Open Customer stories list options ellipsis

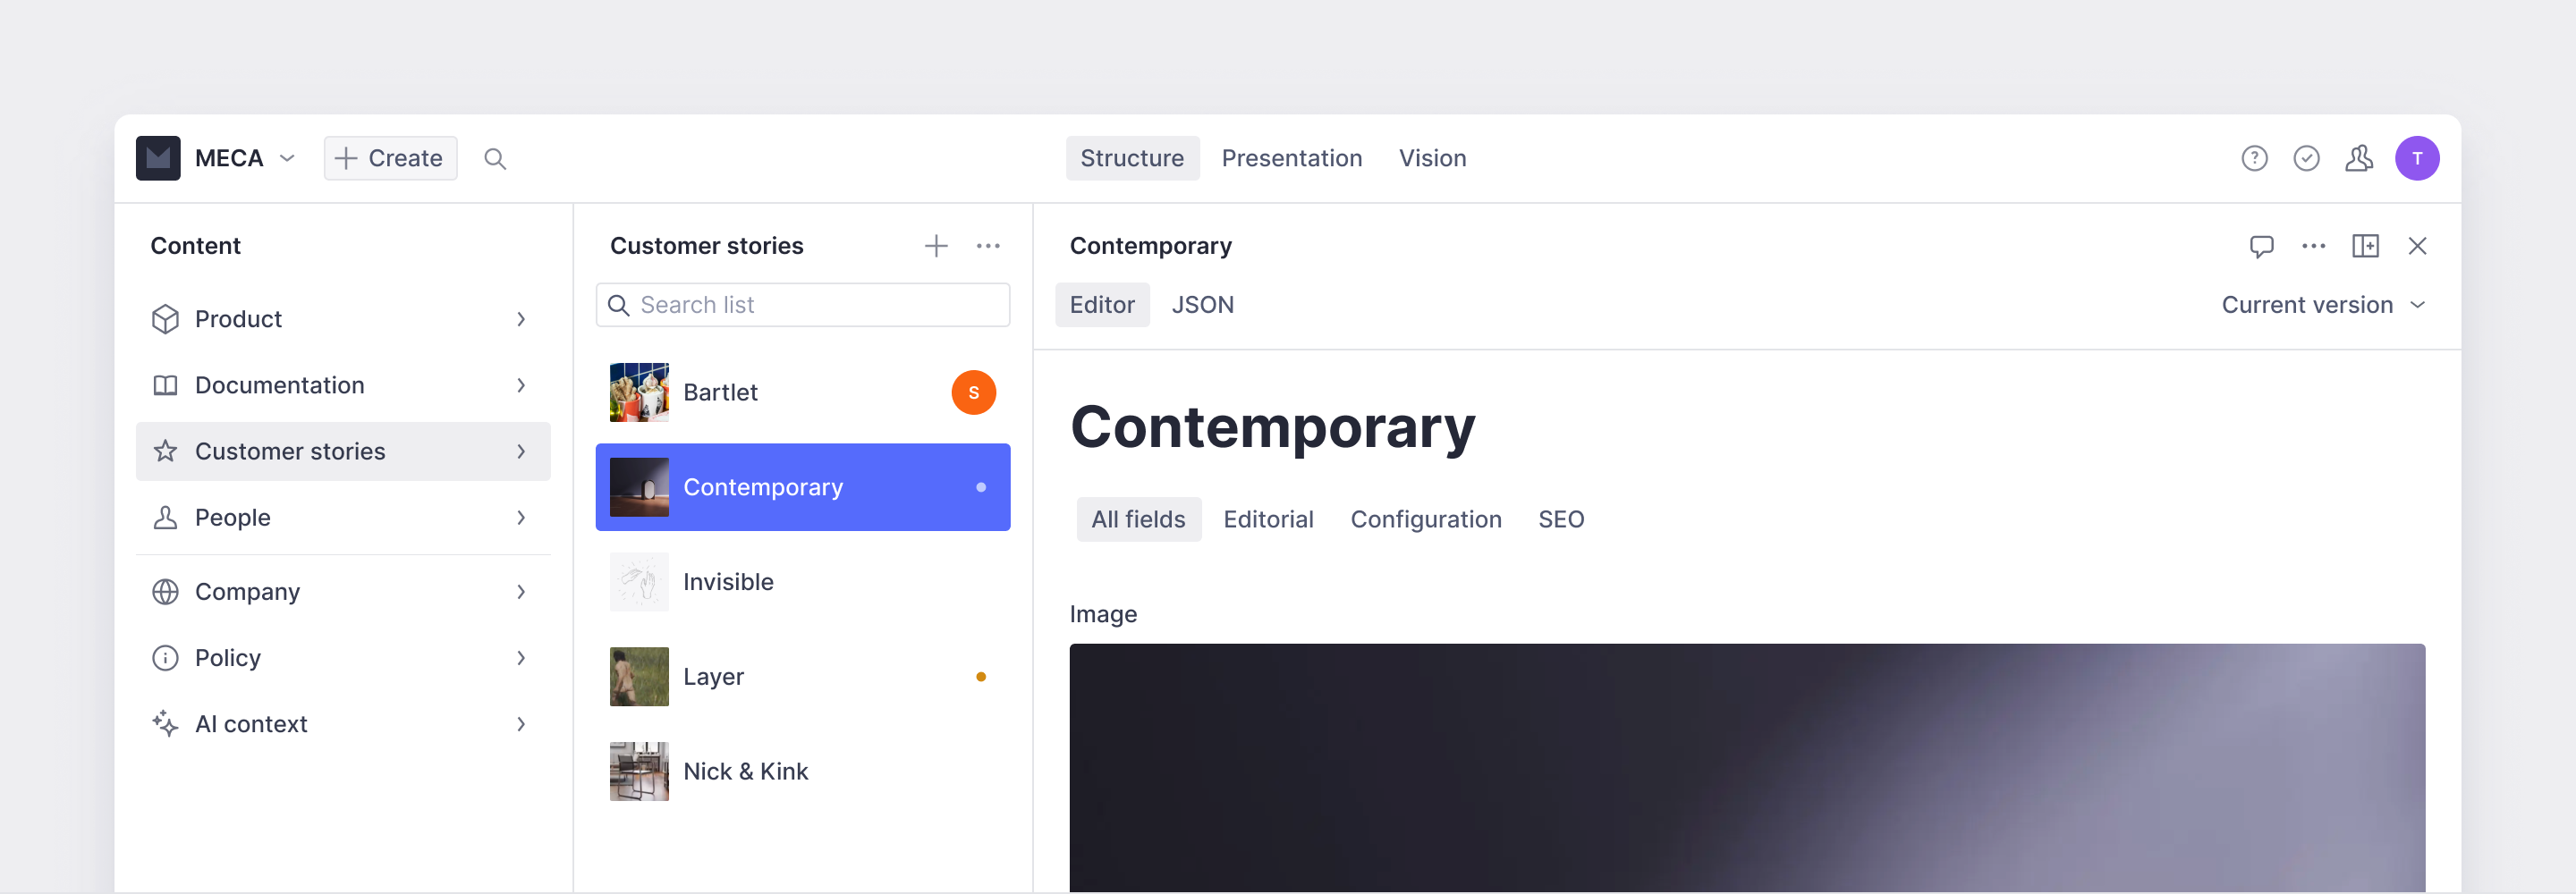click(x=988, y=246)
